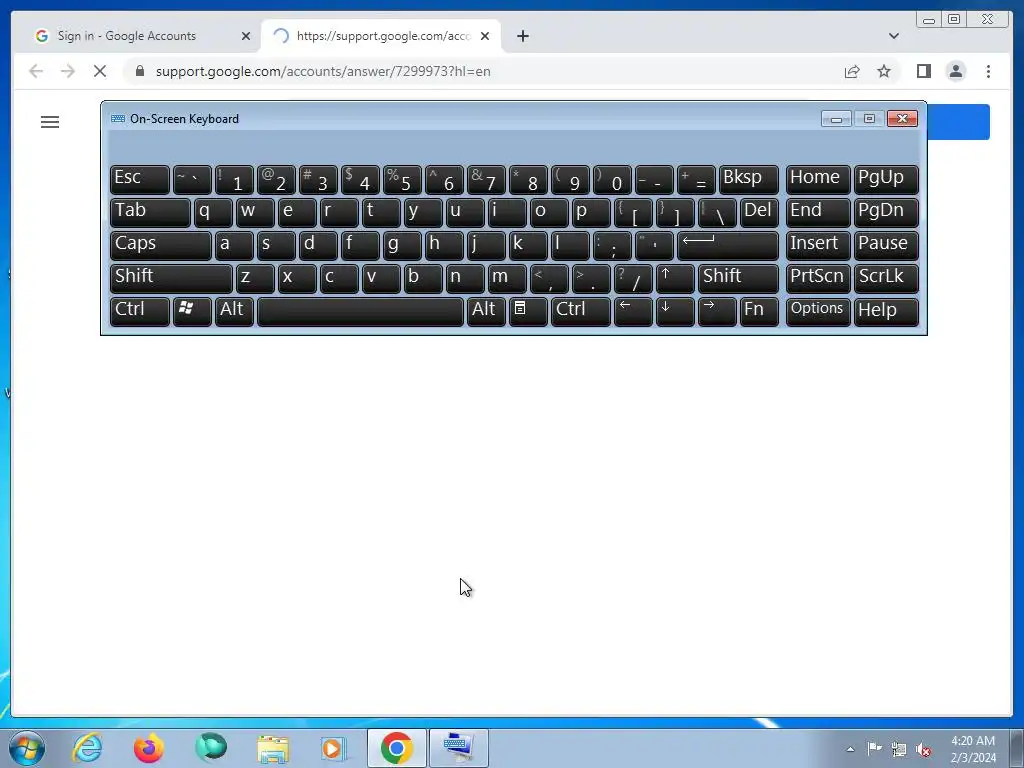Viewport: 1024px width, 768px height.
Task: Open Chrome side panel
Action: click(923, 71)
